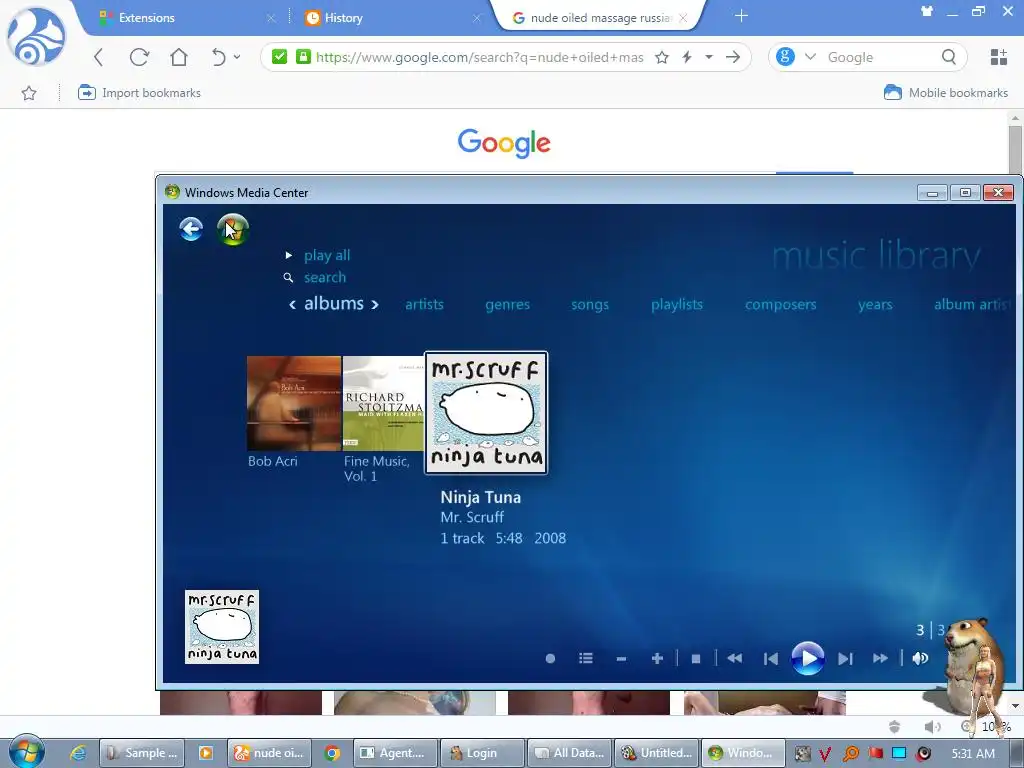Open the highlighted Ninja Tuna album cover

[x=487, y=413]
